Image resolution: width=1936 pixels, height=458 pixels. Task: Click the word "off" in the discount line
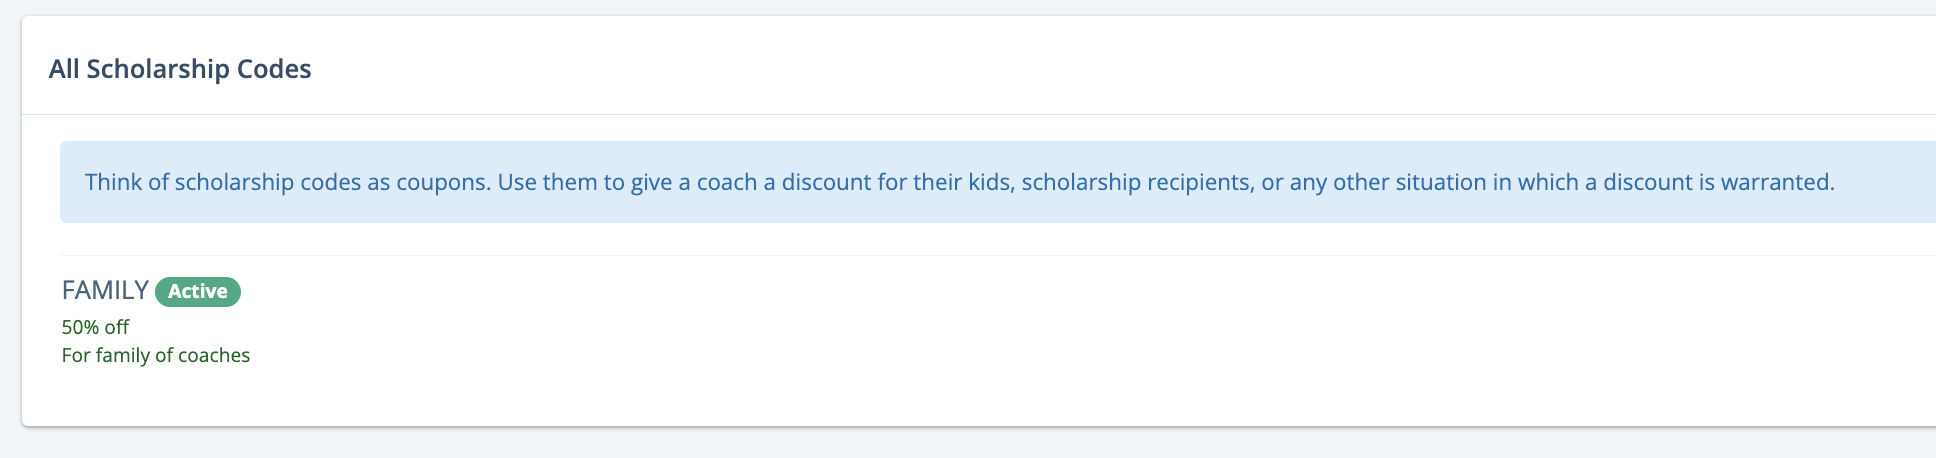117,327
